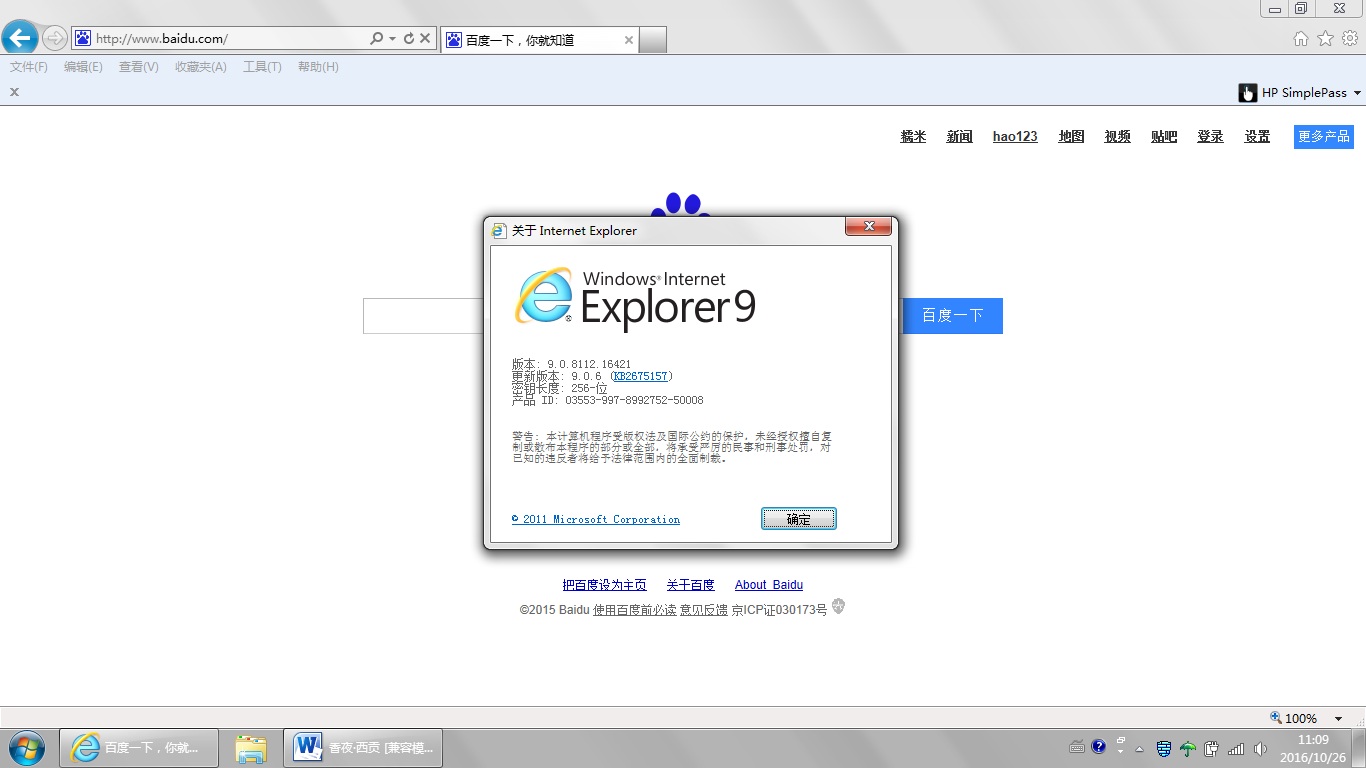This screenshot has width=1366, height=768.
Task: Expand the address bar search dropdown arrow
Action: tap(393, 39)
